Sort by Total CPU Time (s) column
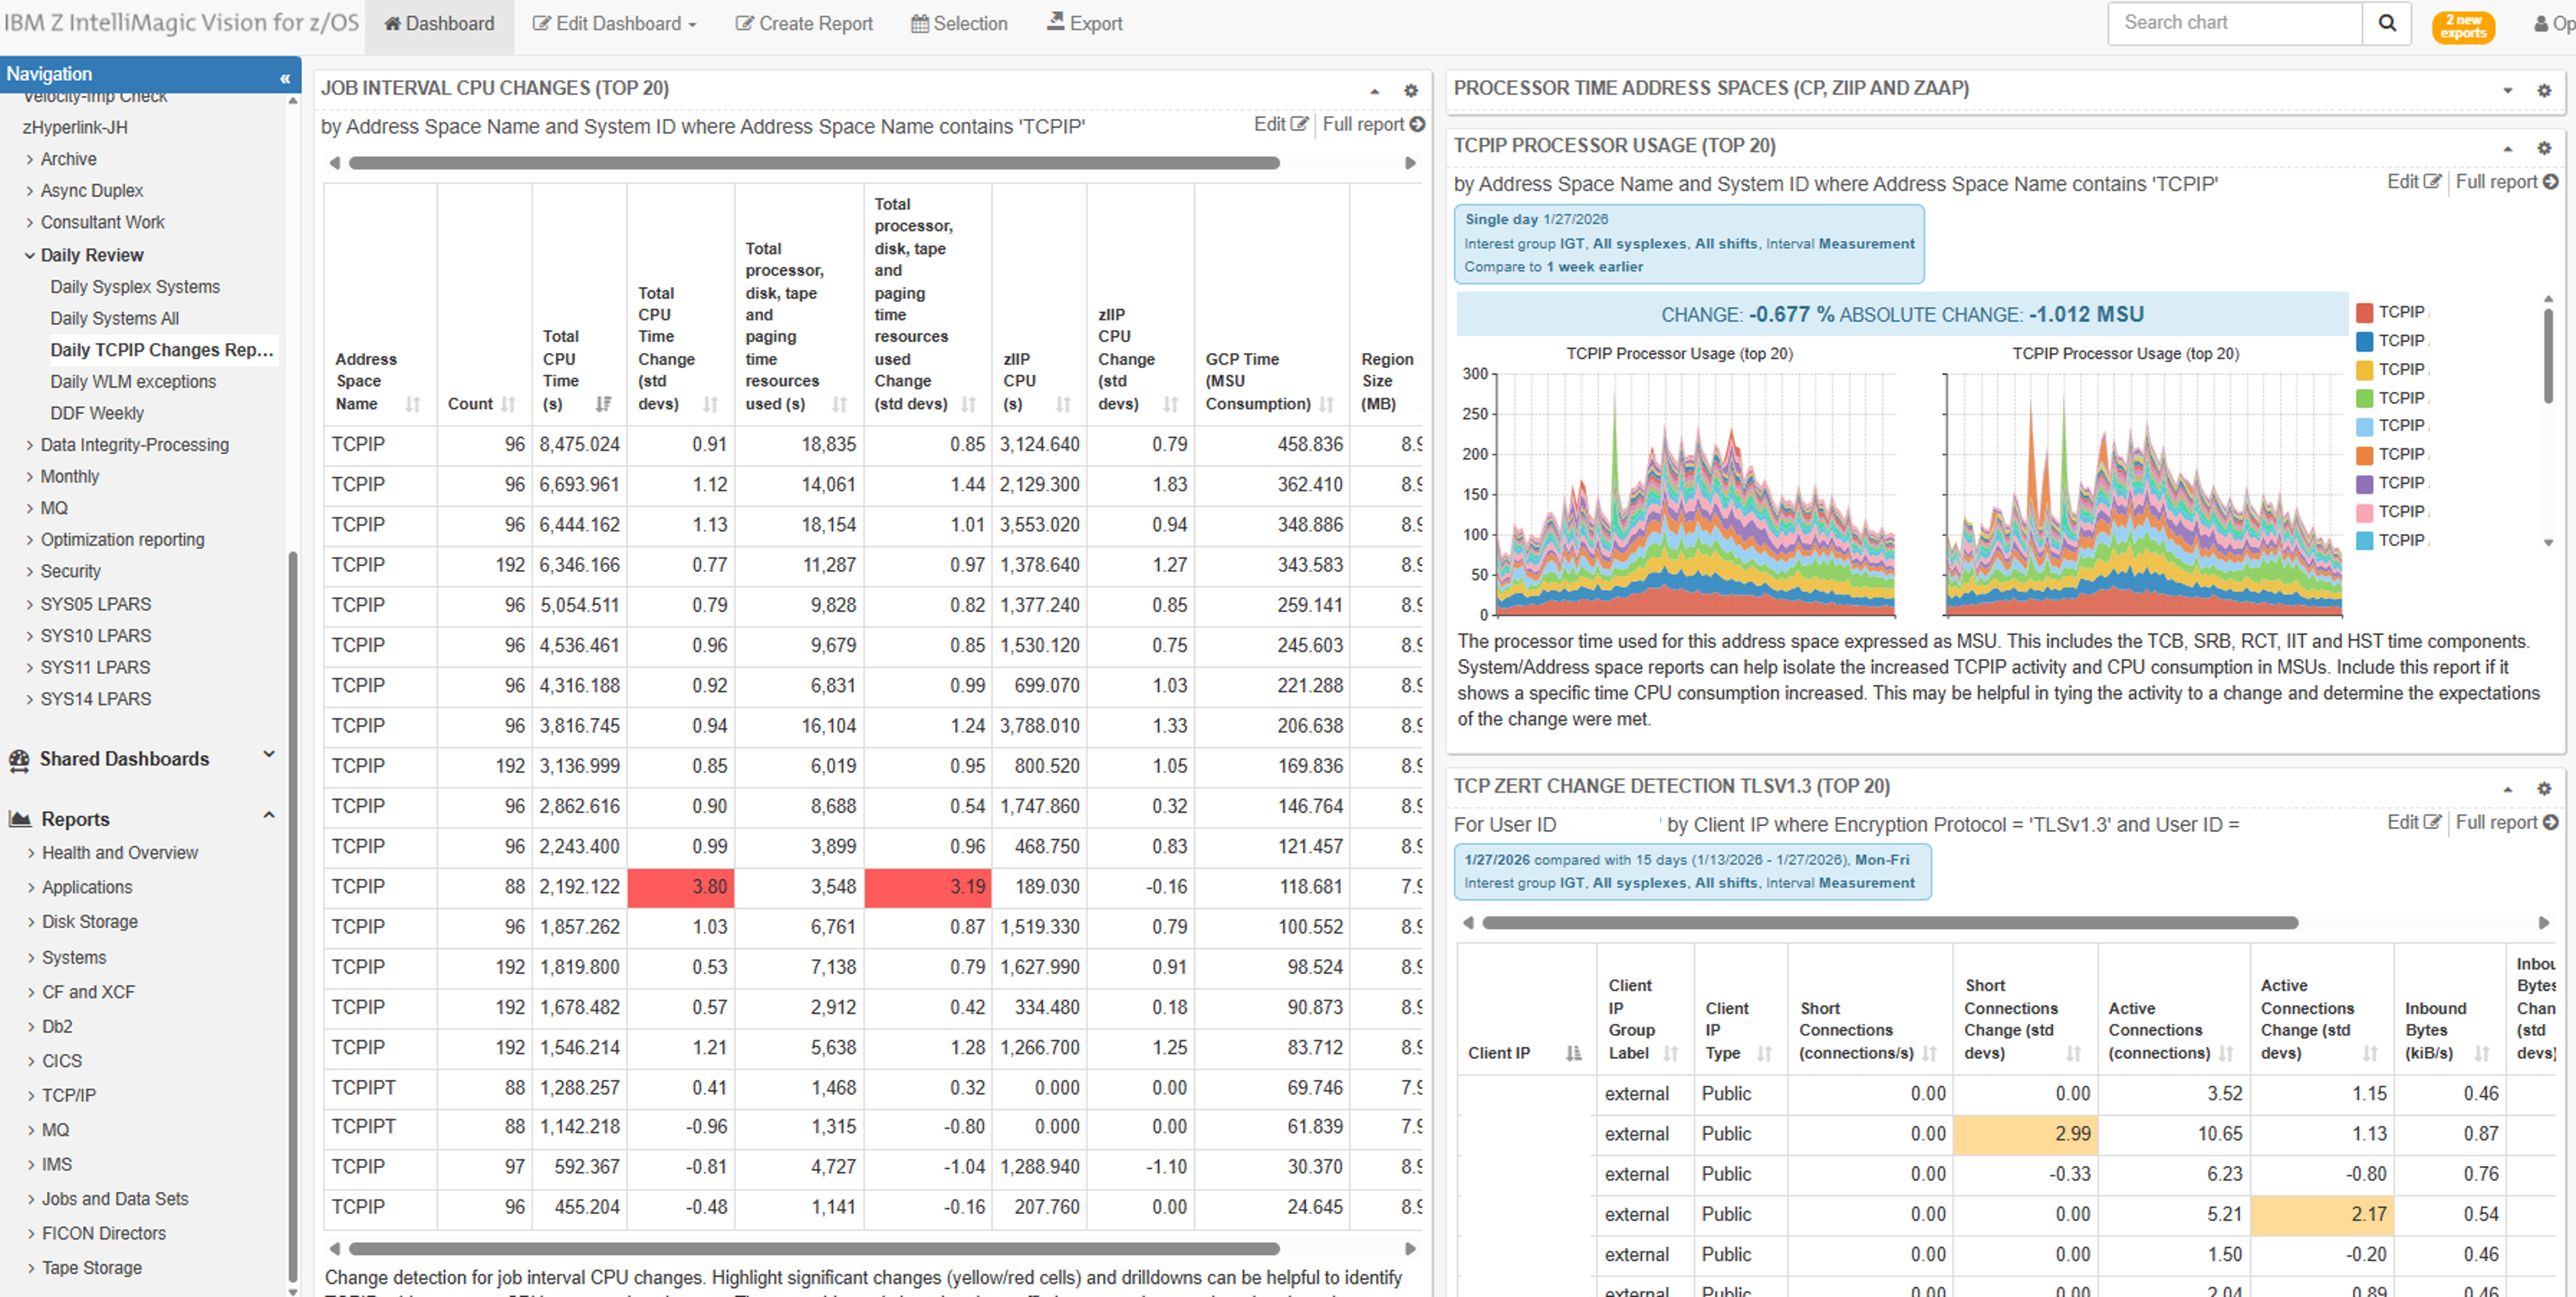 pyautogui.click(x=603, y=404)
